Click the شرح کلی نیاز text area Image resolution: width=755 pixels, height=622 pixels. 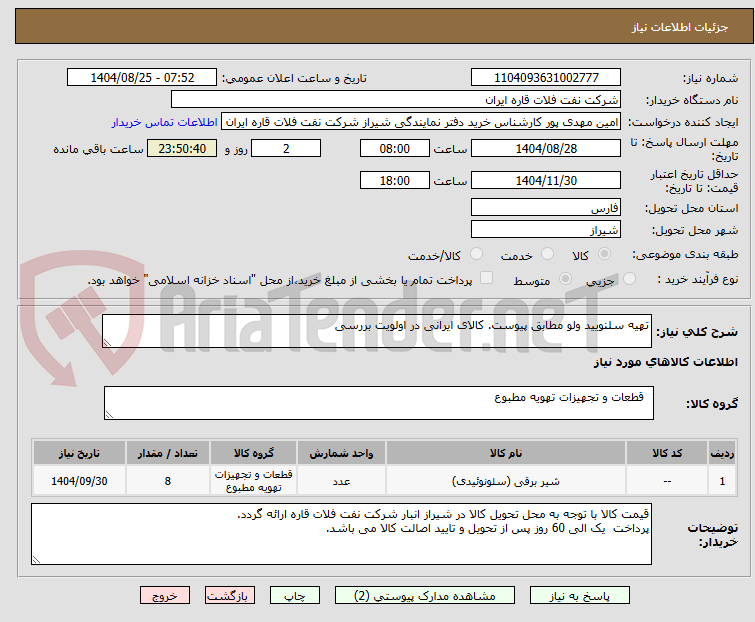pyautogui.click(x=377, y=331)
